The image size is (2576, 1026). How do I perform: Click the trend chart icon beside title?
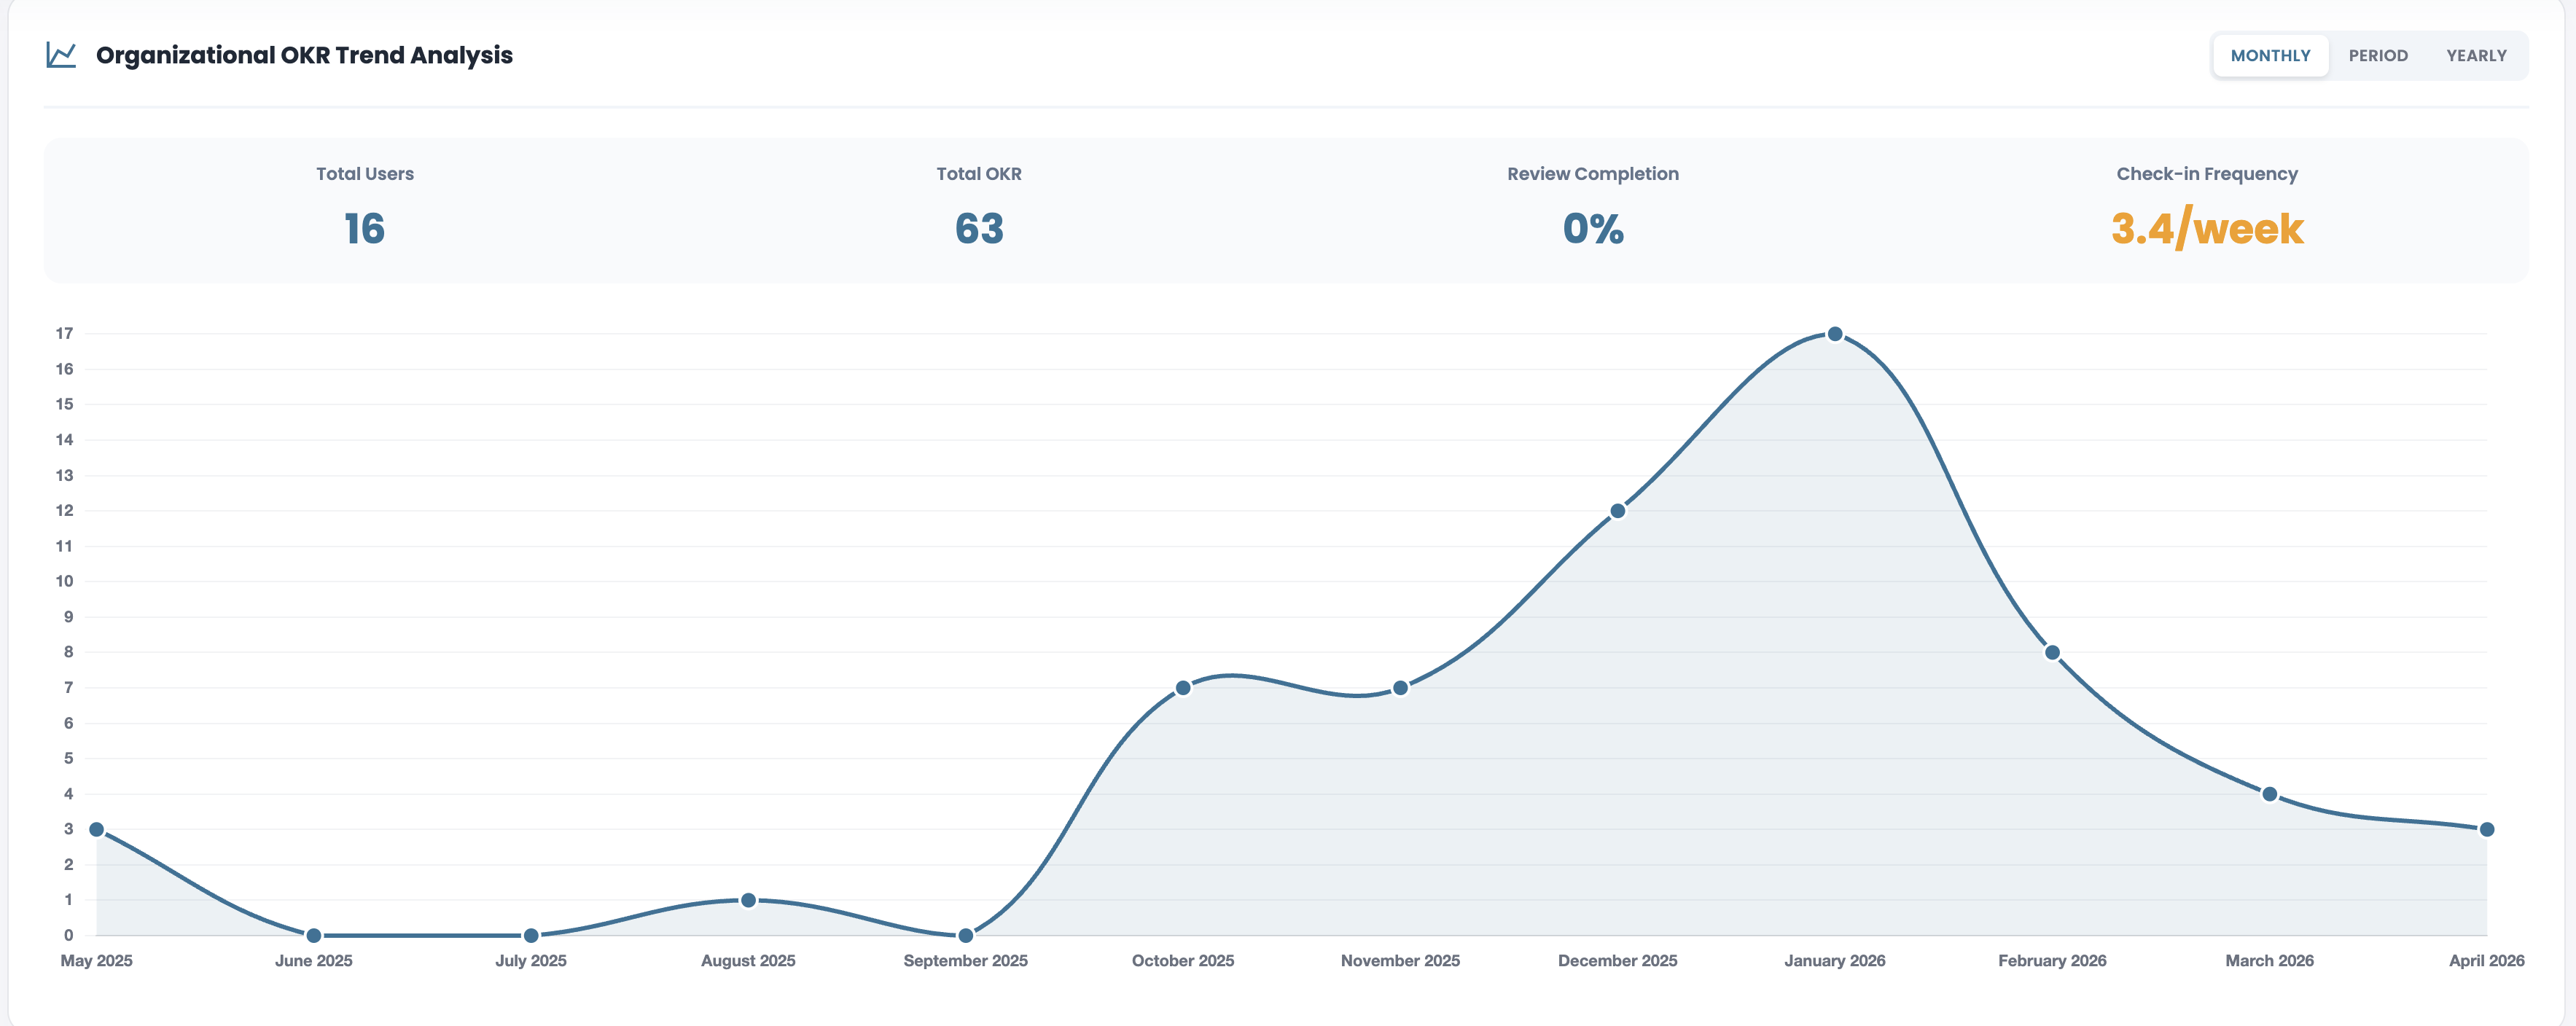coord(61,55)
